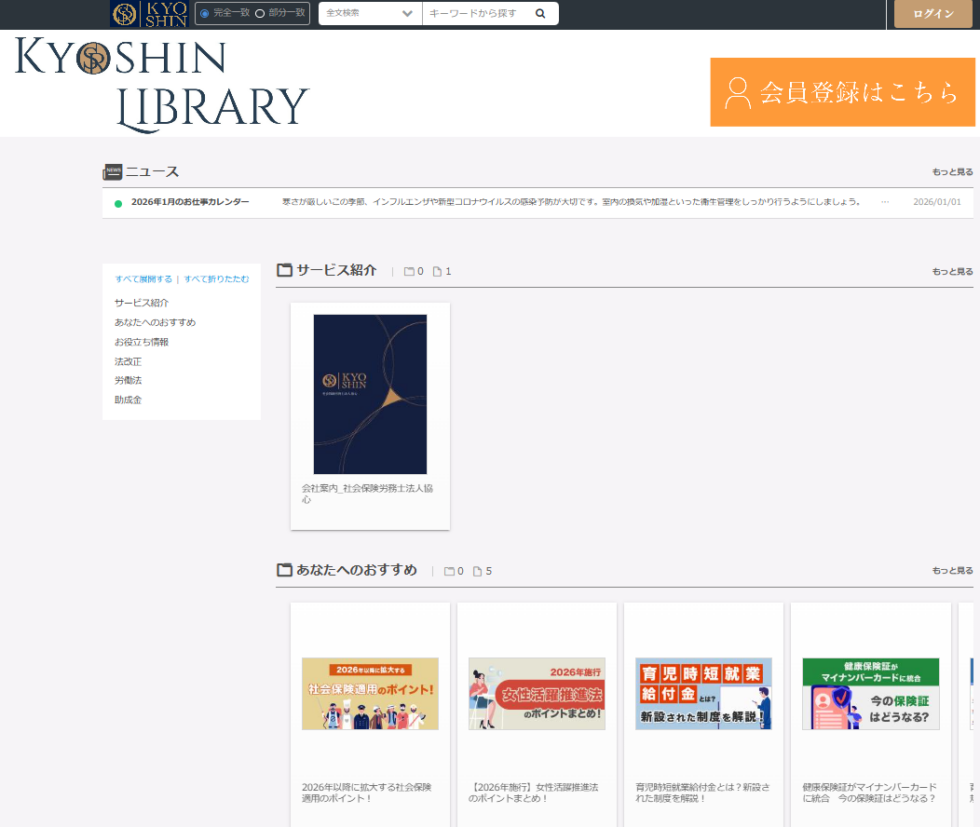This screenshot has width=980, height=827.
Task: Open the 会社案内 brochure thumbnail
Action: (370, 394)
